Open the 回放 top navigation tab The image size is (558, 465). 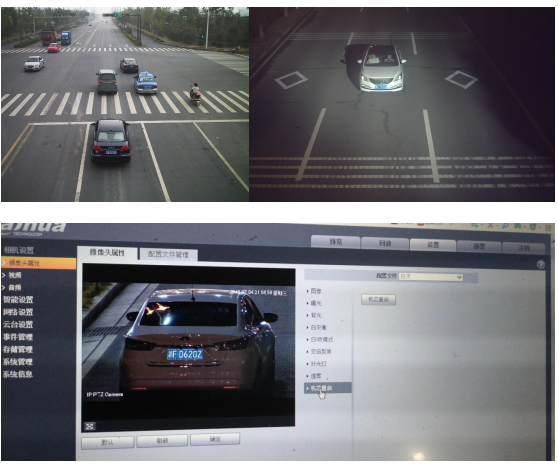pos(385,243)
